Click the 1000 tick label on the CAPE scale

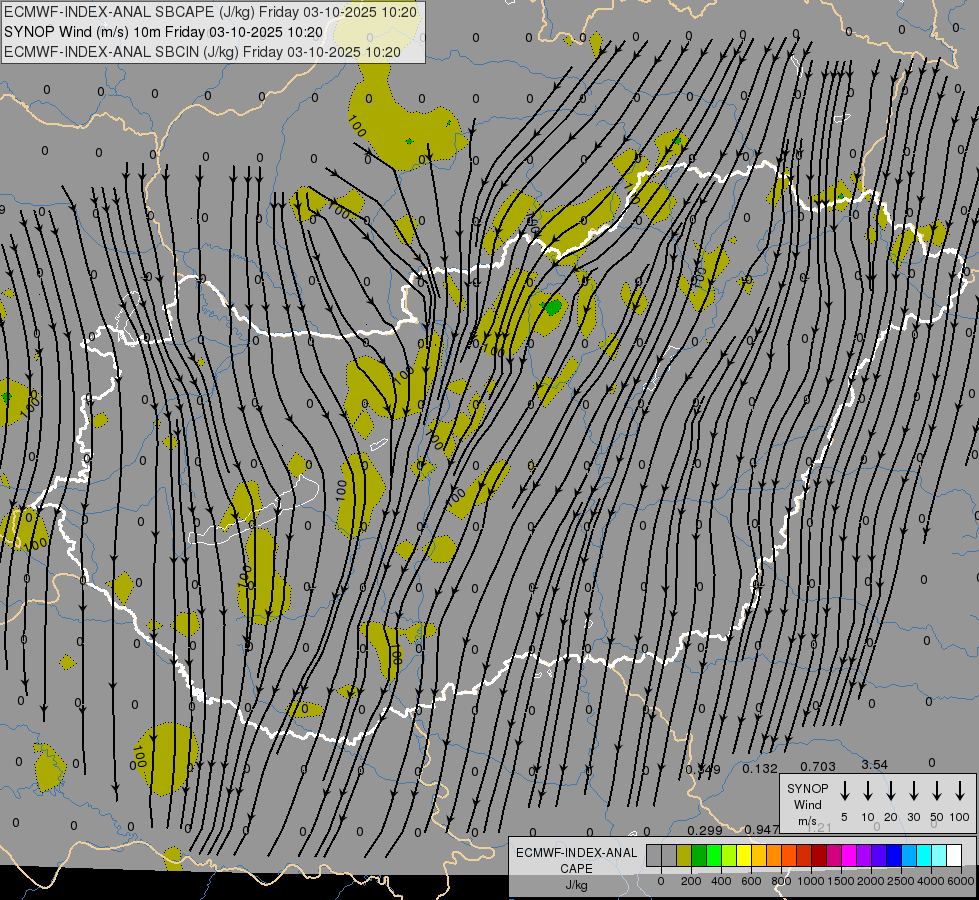pos(811,881)
